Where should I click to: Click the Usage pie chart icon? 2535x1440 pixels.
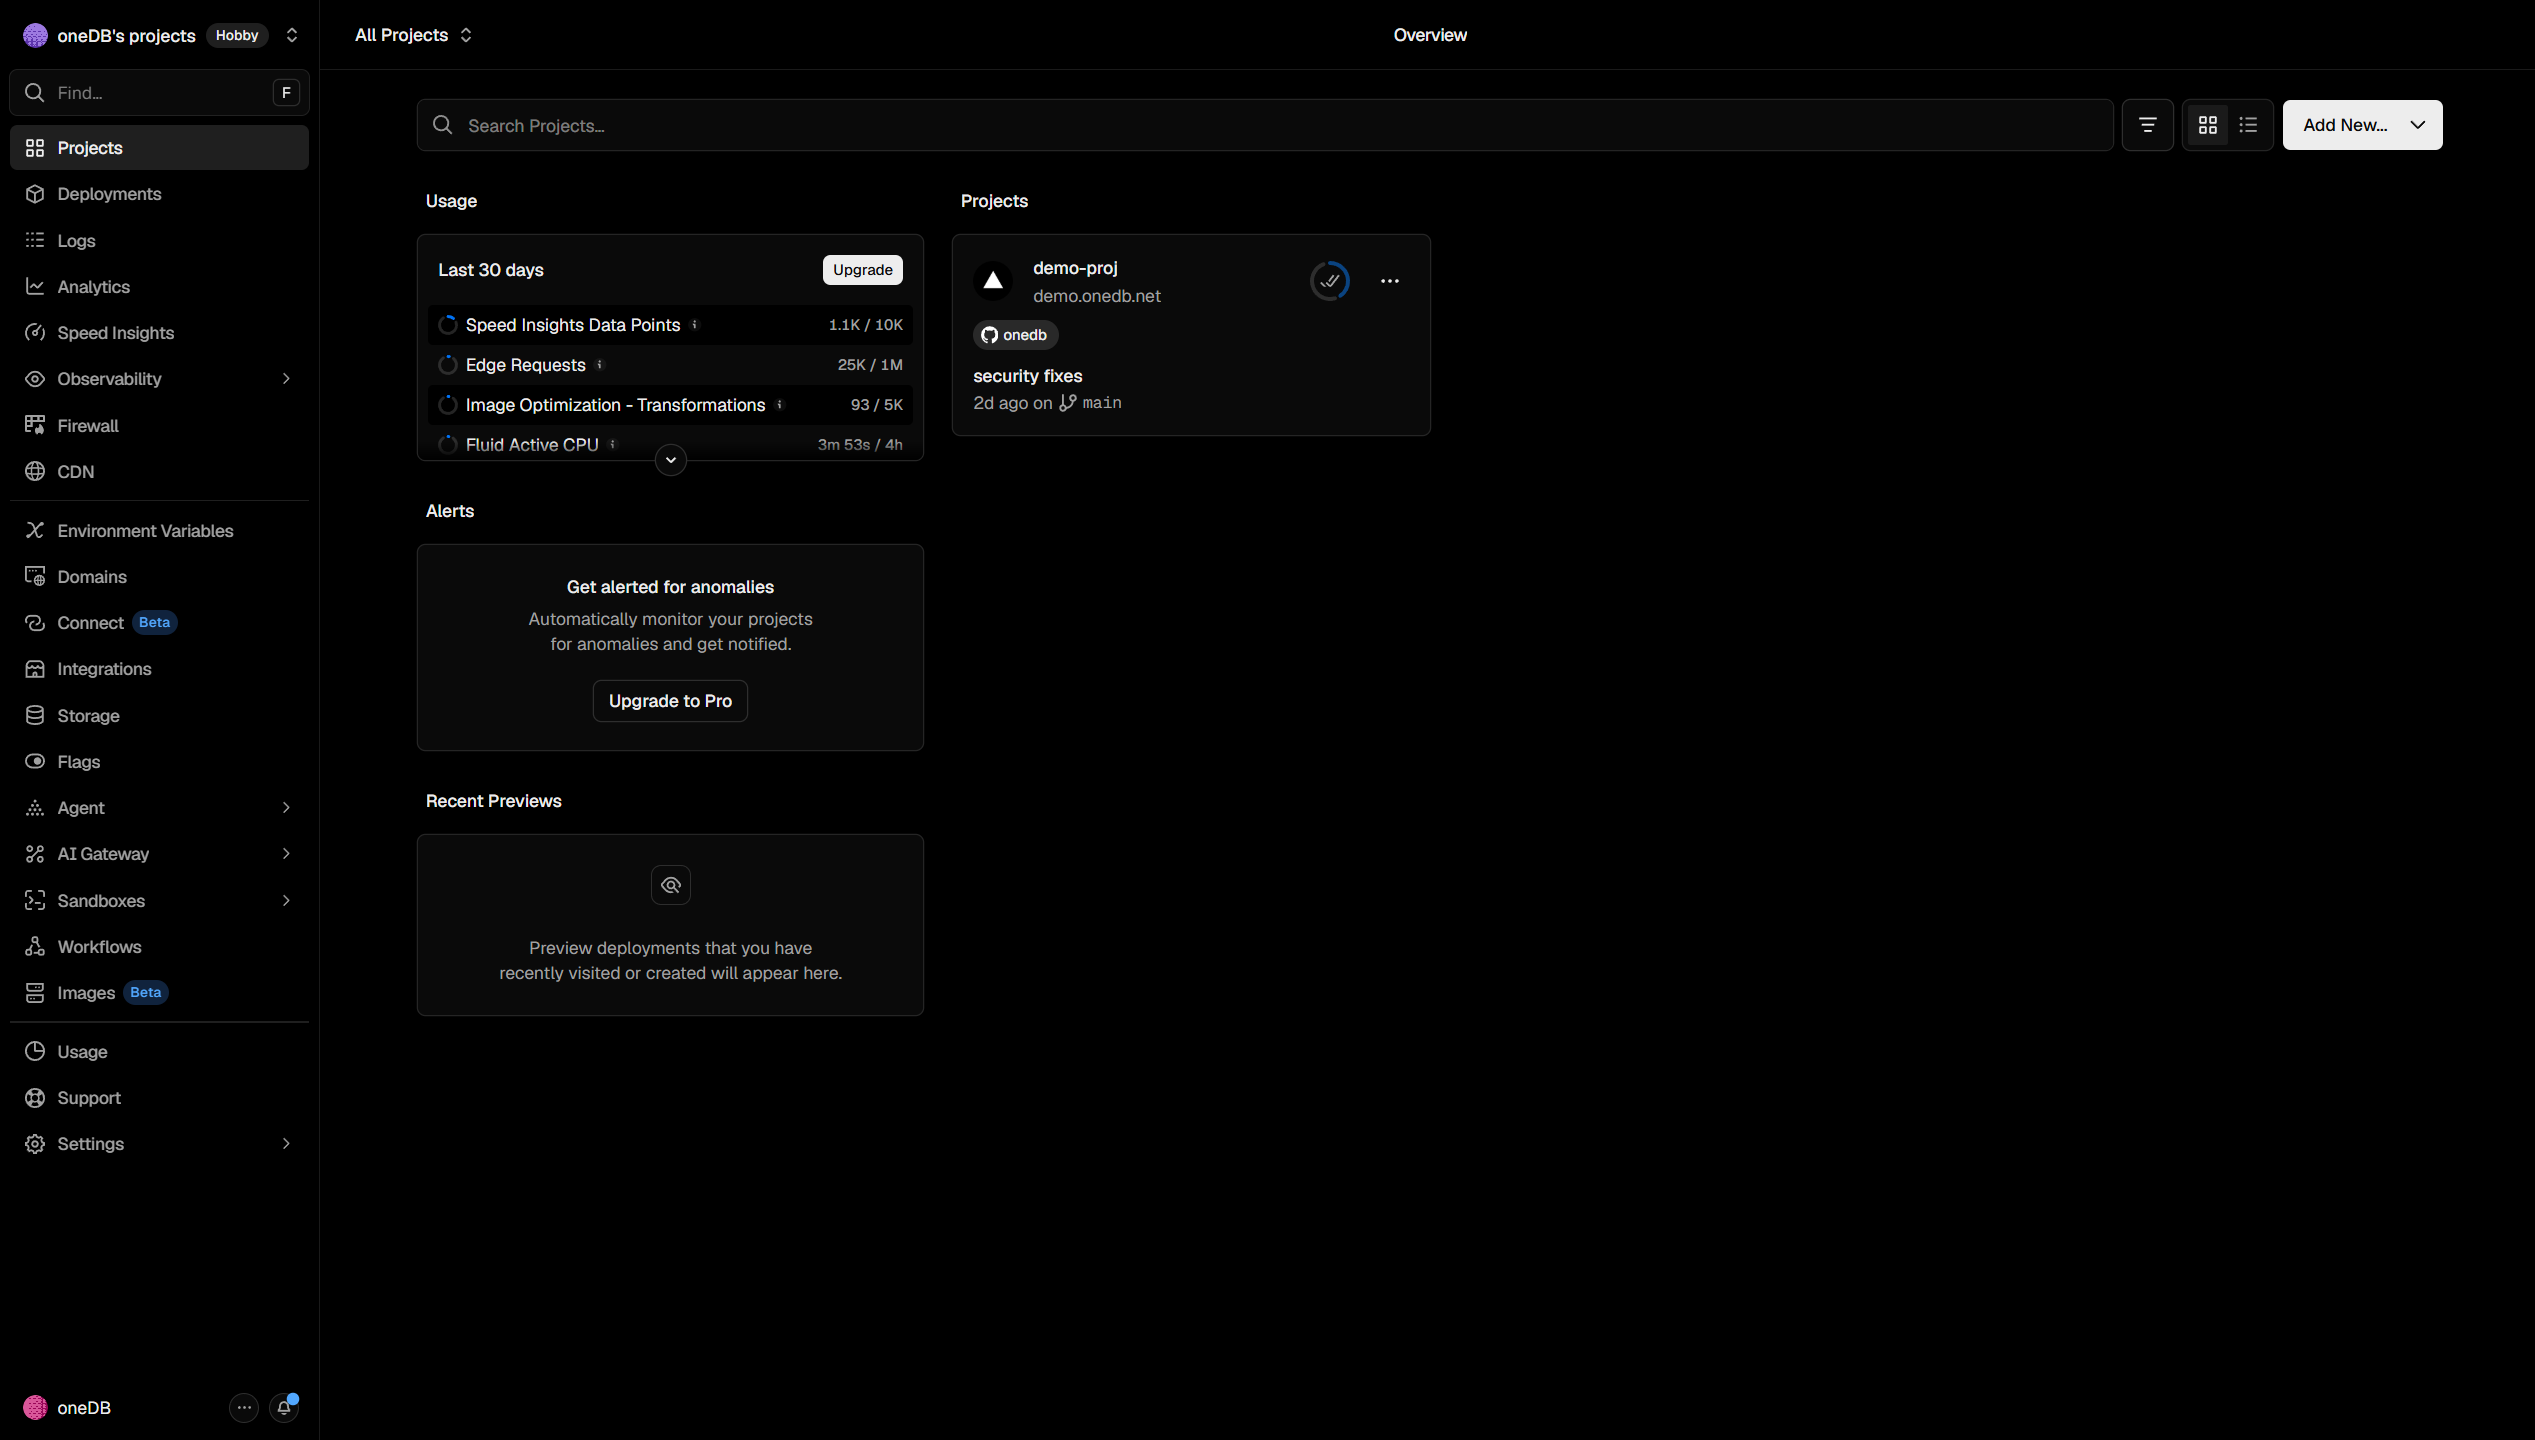pos(35,1051)
